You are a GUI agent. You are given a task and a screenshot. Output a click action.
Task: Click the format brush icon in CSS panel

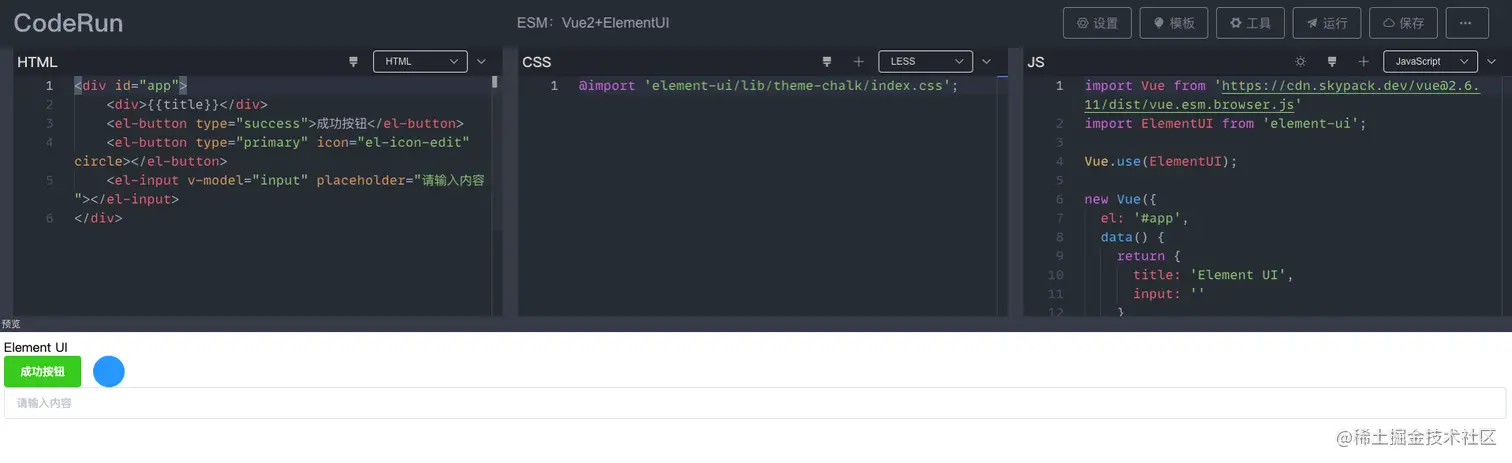point(827,62)
